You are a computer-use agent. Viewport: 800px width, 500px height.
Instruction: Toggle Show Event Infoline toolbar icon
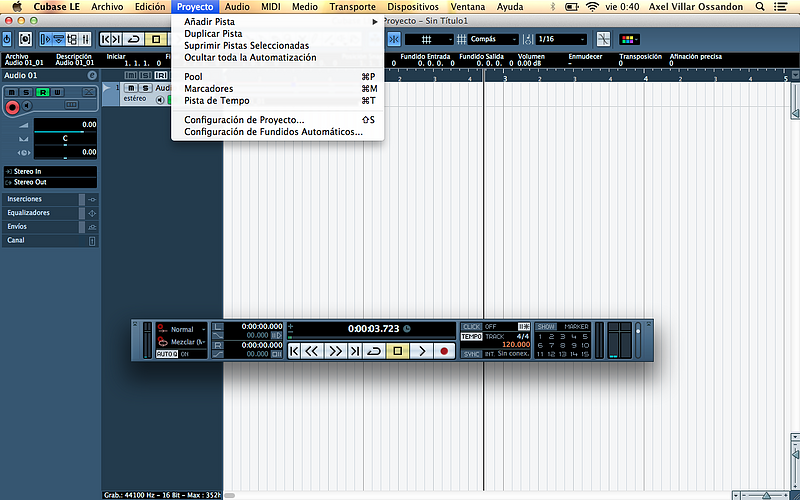59,39
